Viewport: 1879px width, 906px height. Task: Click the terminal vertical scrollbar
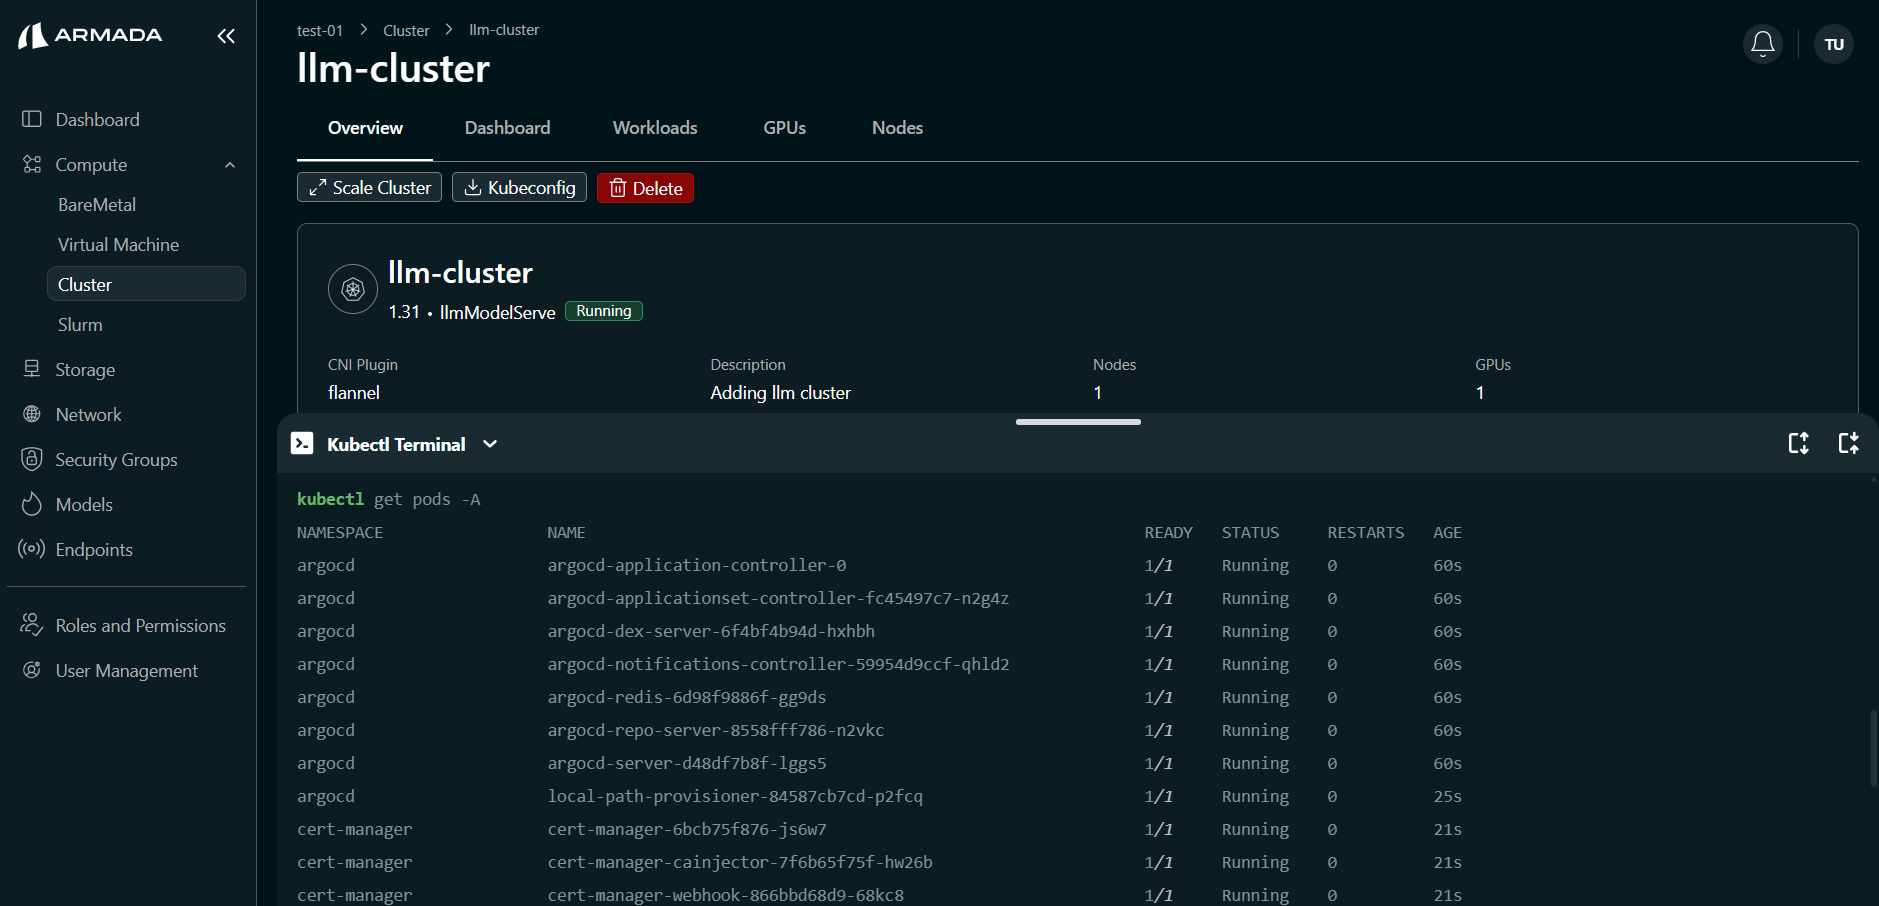coord(1873,748)
